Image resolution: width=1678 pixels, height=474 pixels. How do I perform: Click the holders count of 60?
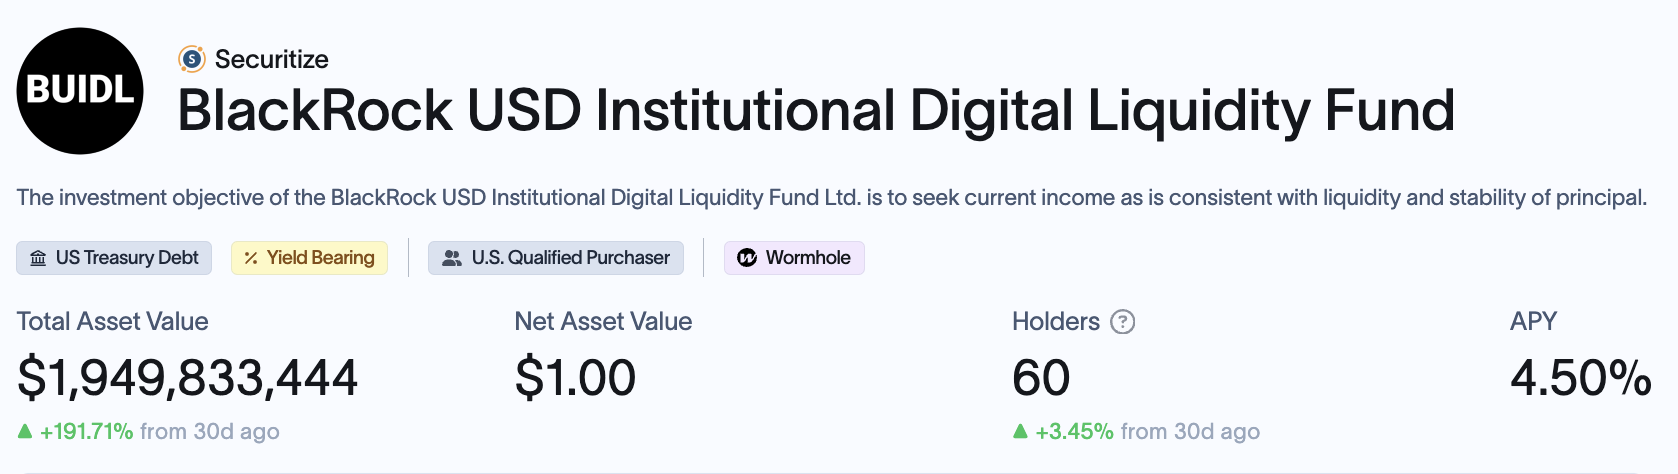(1041, 378)
